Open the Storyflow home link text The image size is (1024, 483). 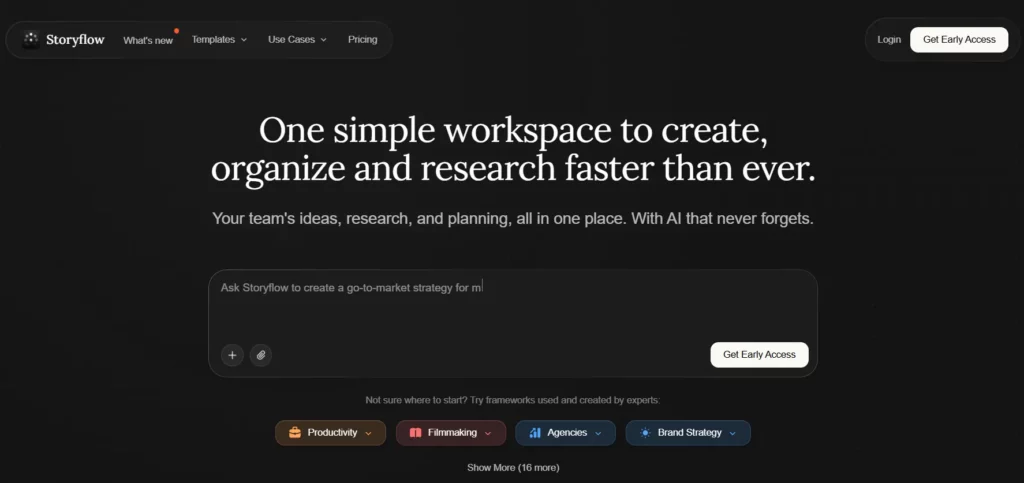click(75, 40)
